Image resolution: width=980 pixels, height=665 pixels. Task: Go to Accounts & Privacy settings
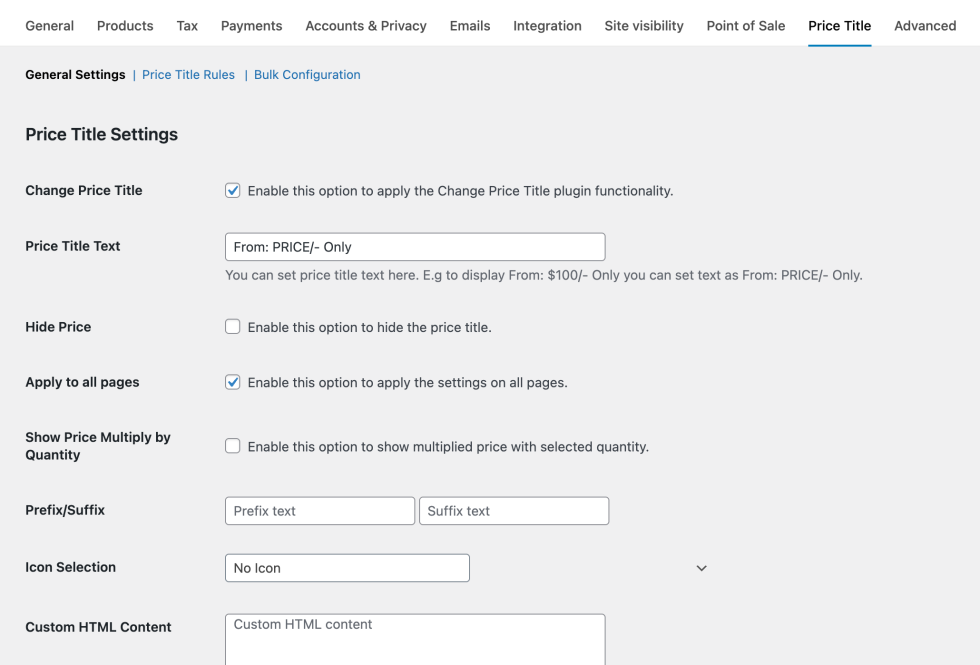pyautogui.click(x=365, y=25)
